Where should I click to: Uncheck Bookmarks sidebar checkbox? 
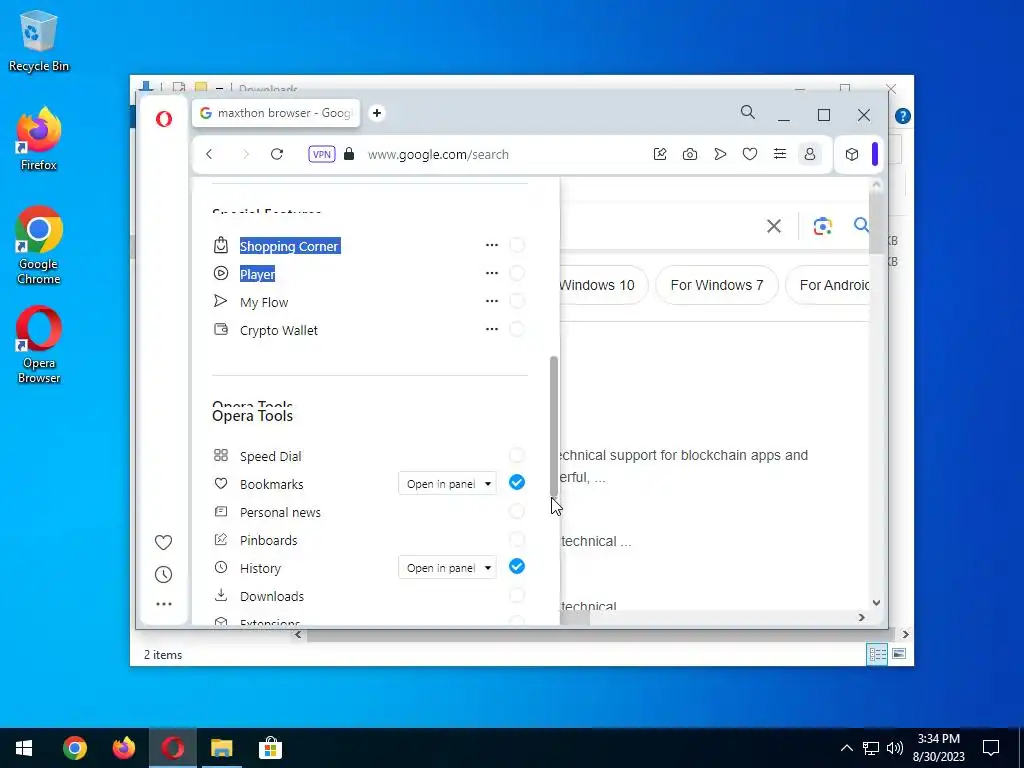point(517,483)
